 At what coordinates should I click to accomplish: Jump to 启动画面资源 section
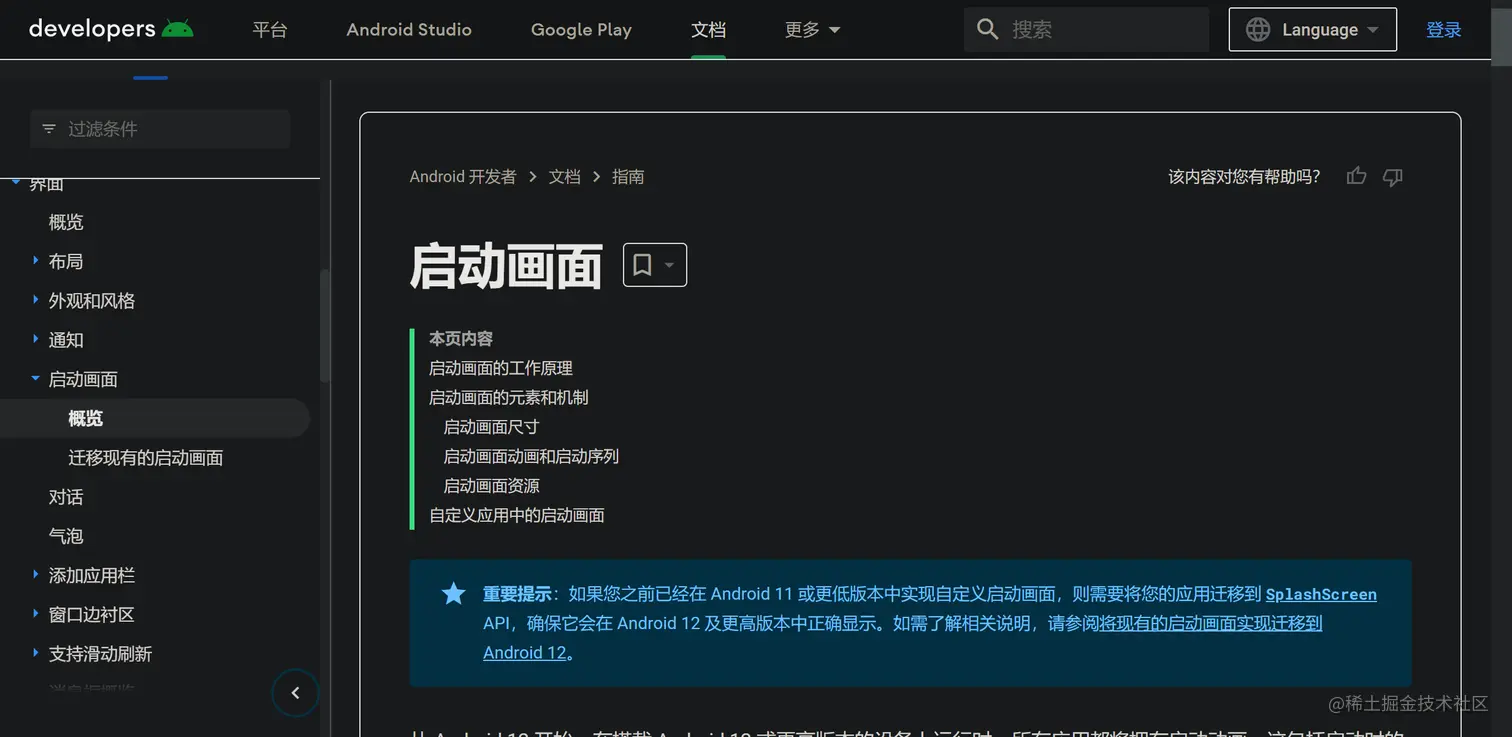click(x=491, y=486)
